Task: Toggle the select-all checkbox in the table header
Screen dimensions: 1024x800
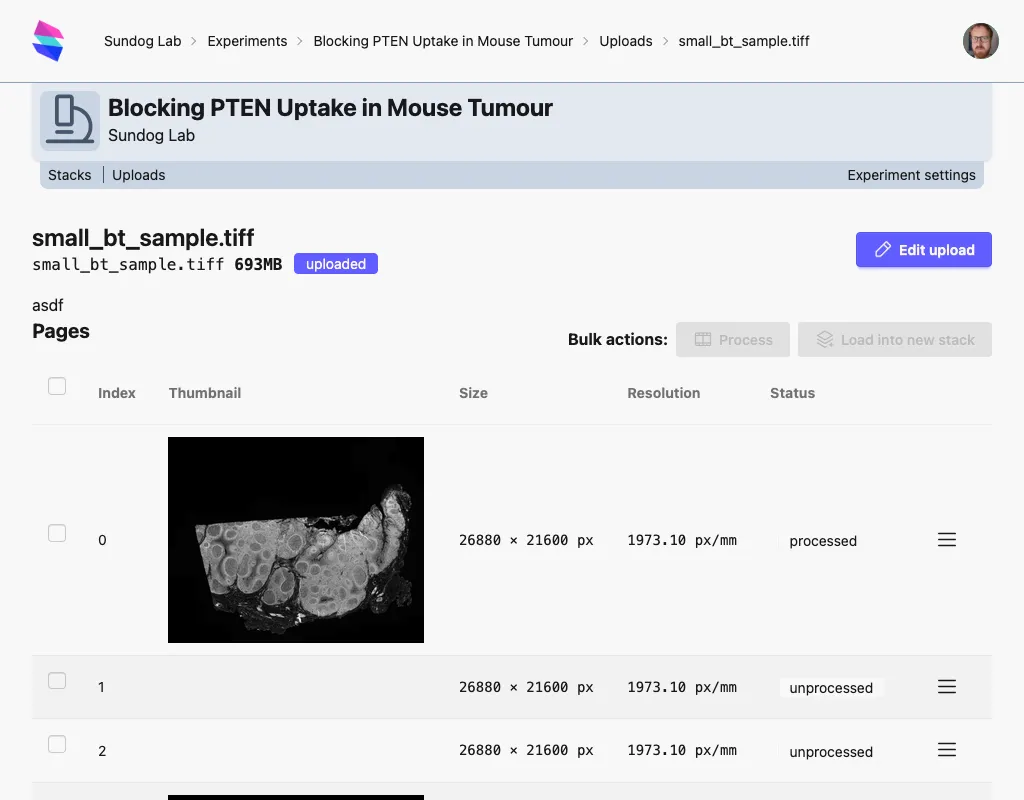Action: pyautogui.click(x=57, y=385)
